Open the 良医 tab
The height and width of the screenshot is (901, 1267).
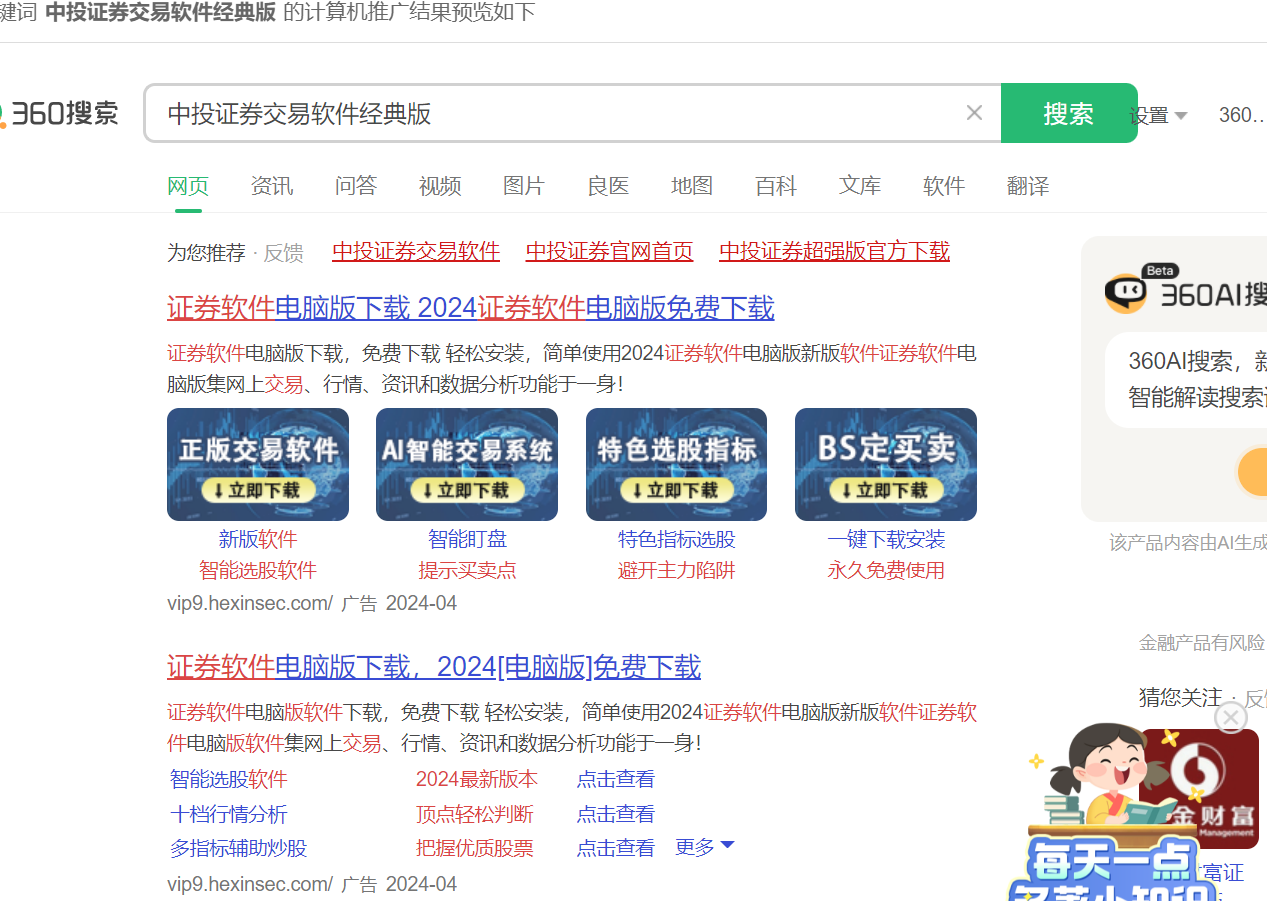(x=608, y=186)
